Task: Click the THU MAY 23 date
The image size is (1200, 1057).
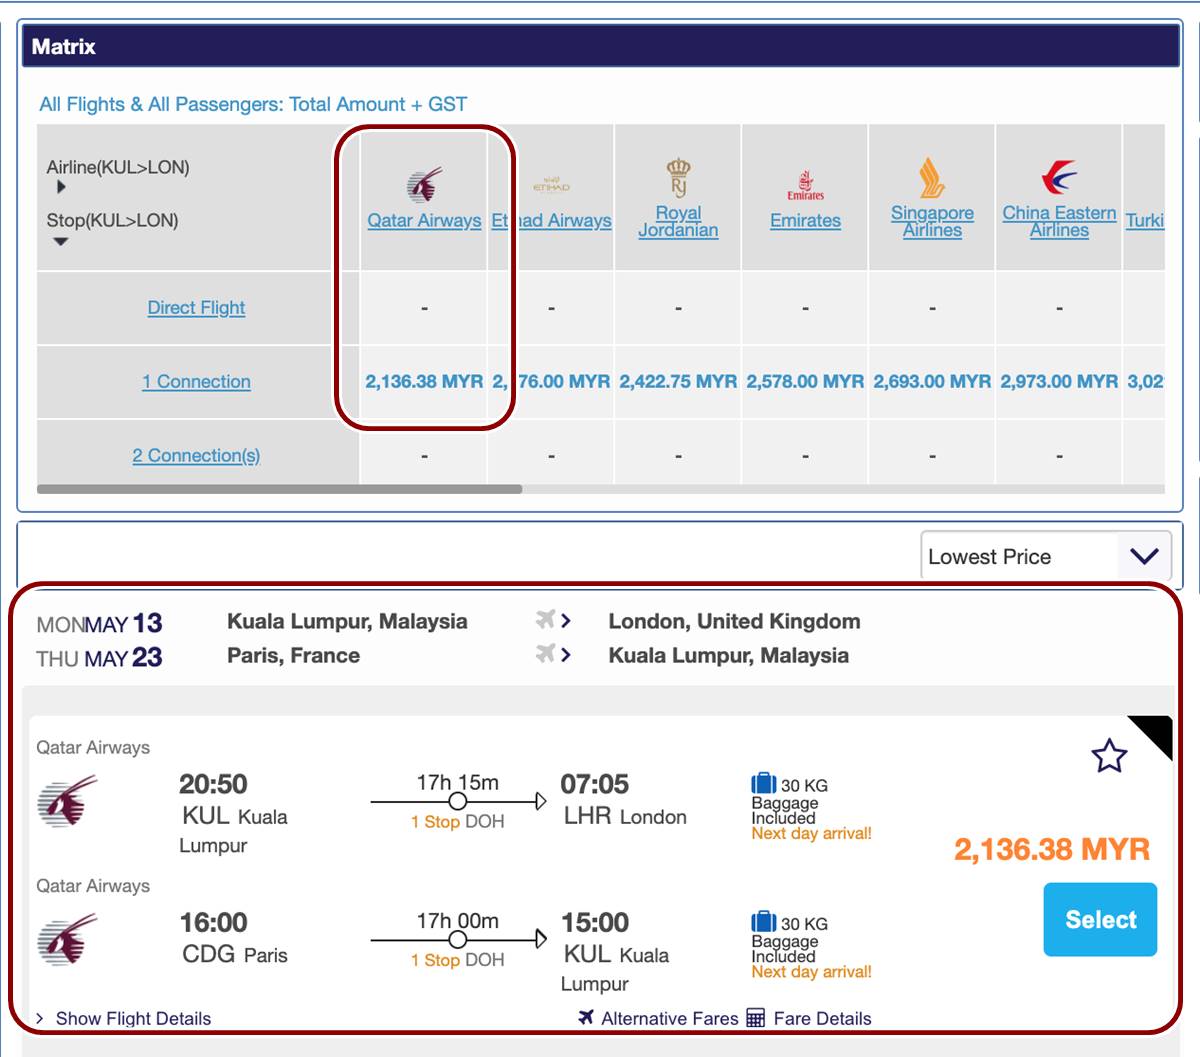Action: [99, 657]
